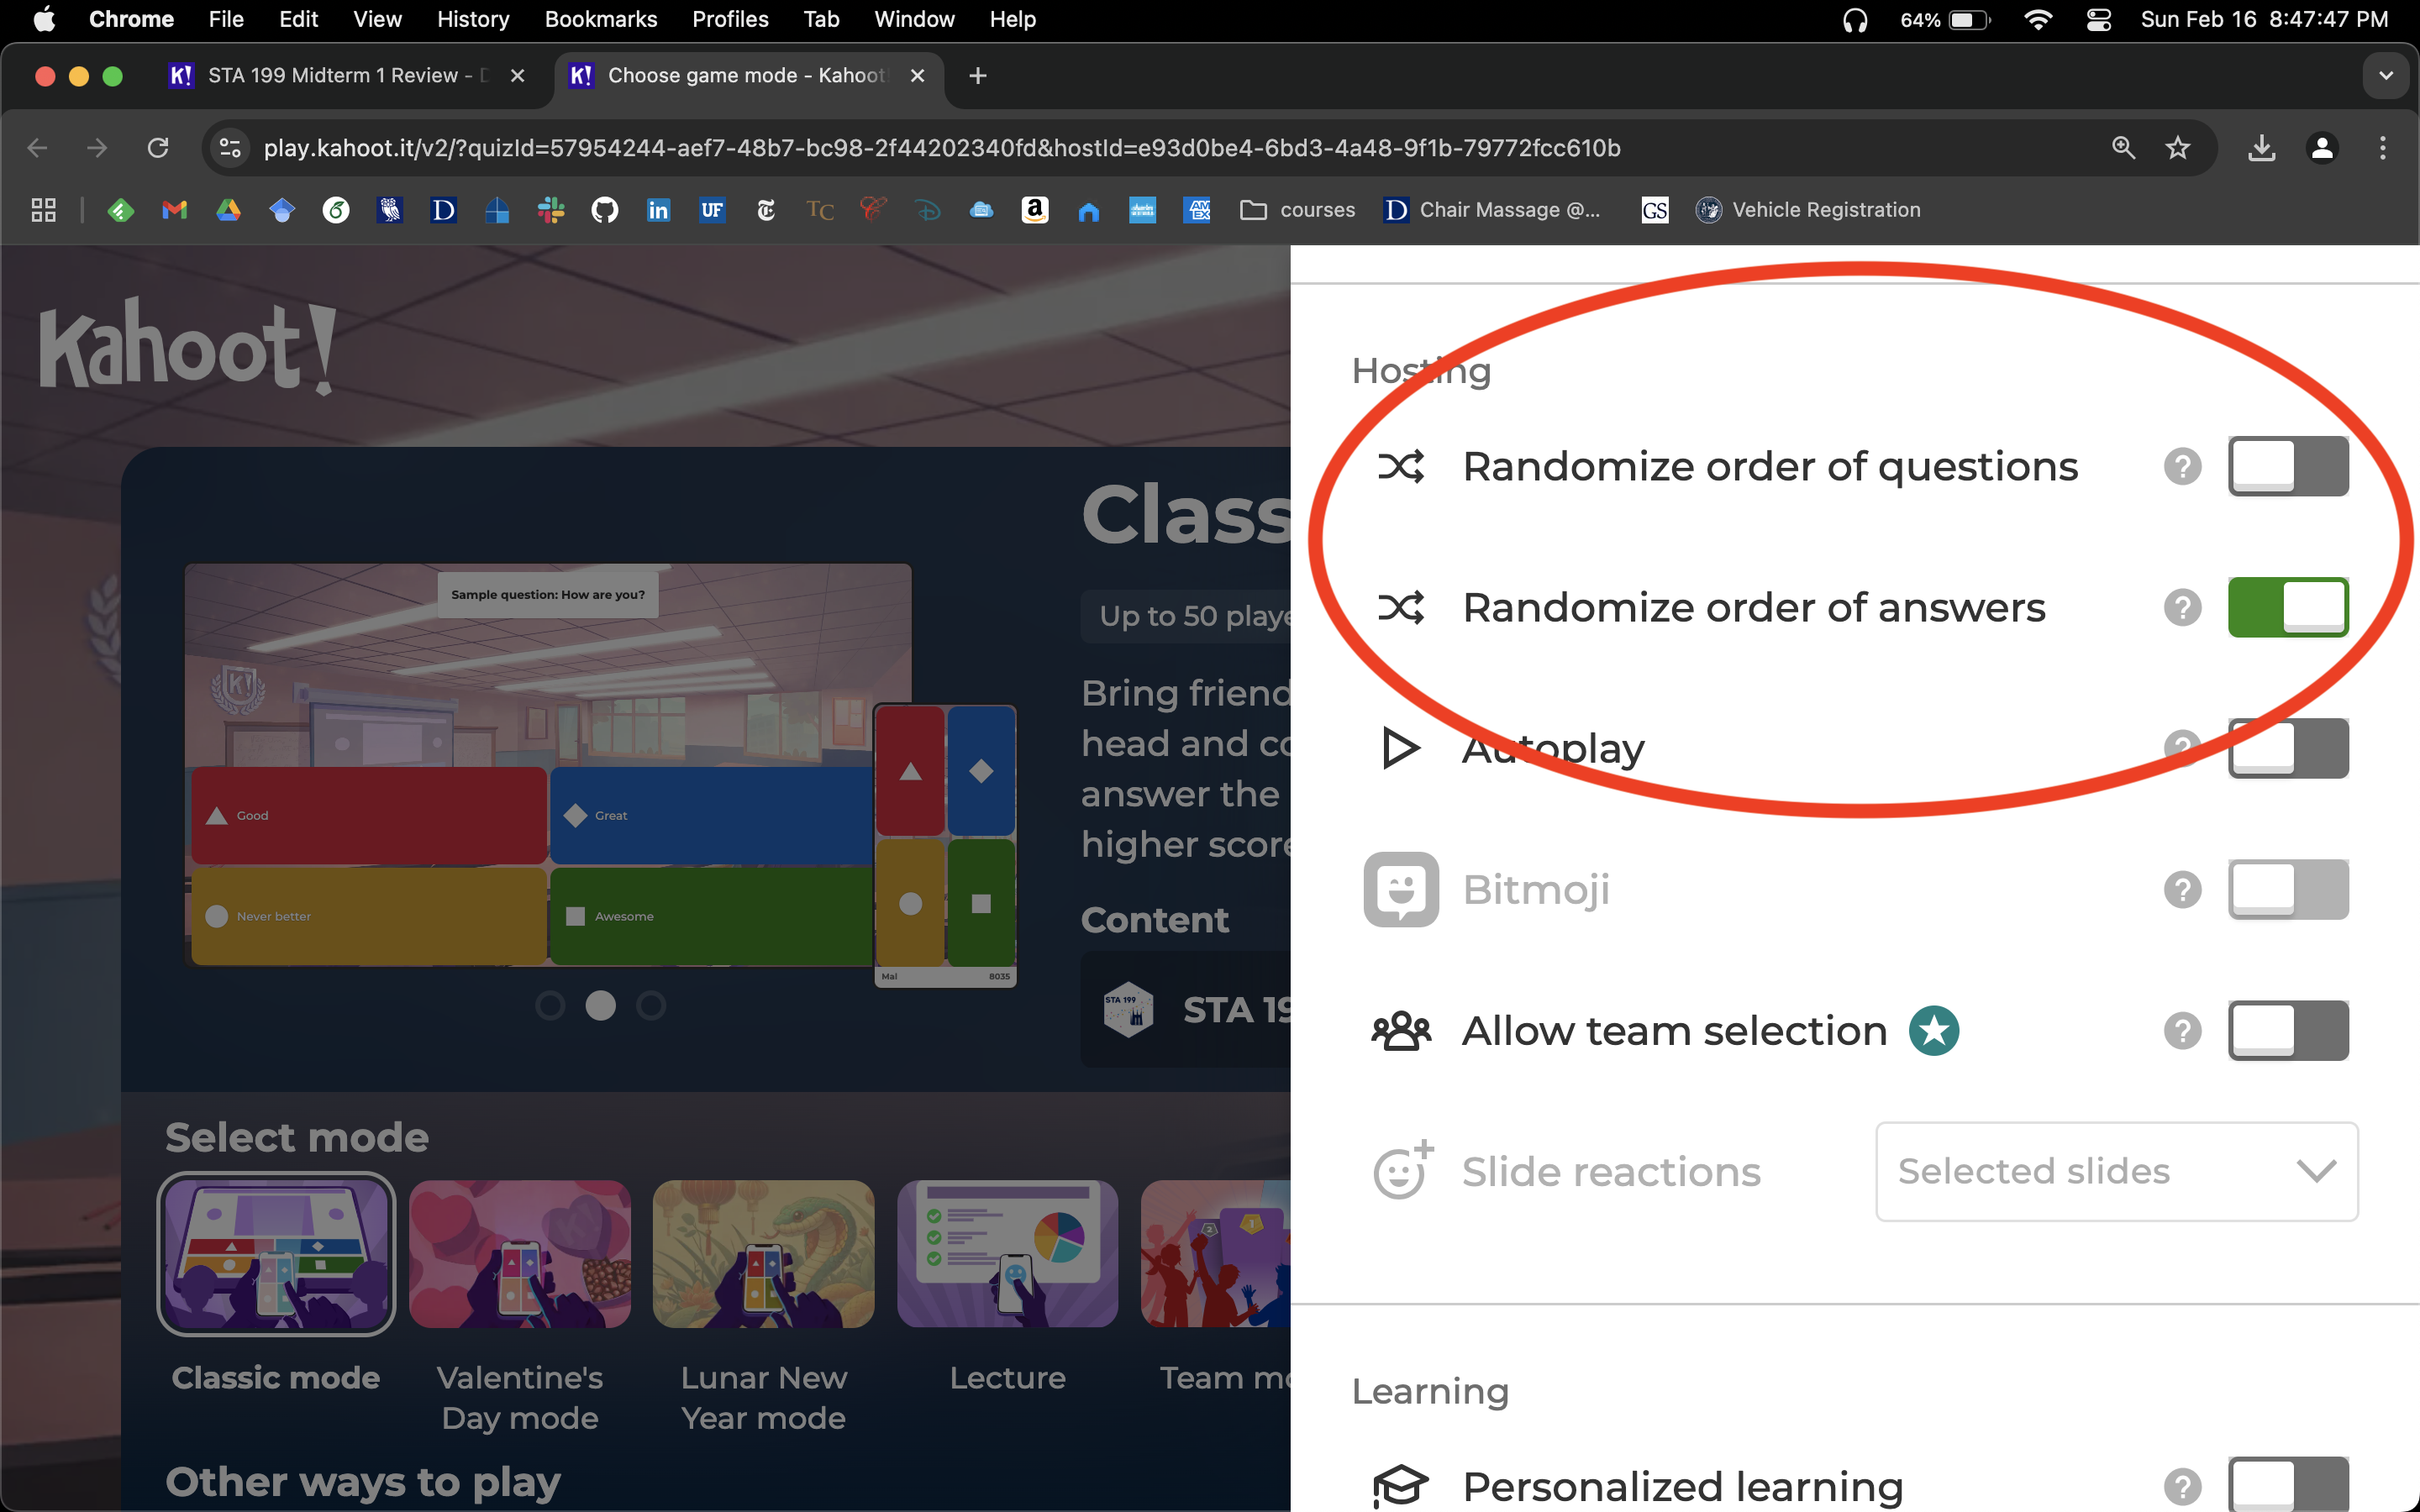
Task: Open the Overleaf bookmark
Action: tap(336, 210)
